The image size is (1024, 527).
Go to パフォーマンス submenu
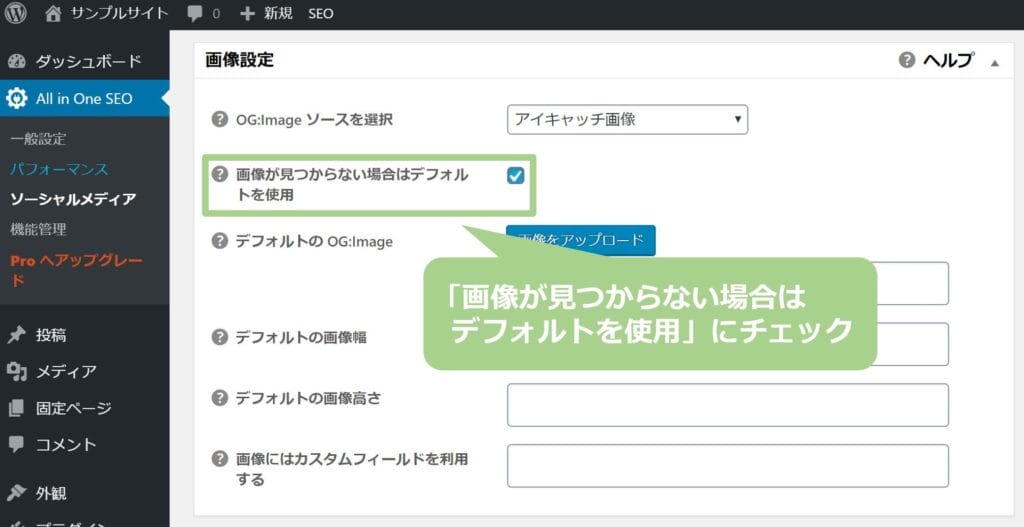point(59,169)
